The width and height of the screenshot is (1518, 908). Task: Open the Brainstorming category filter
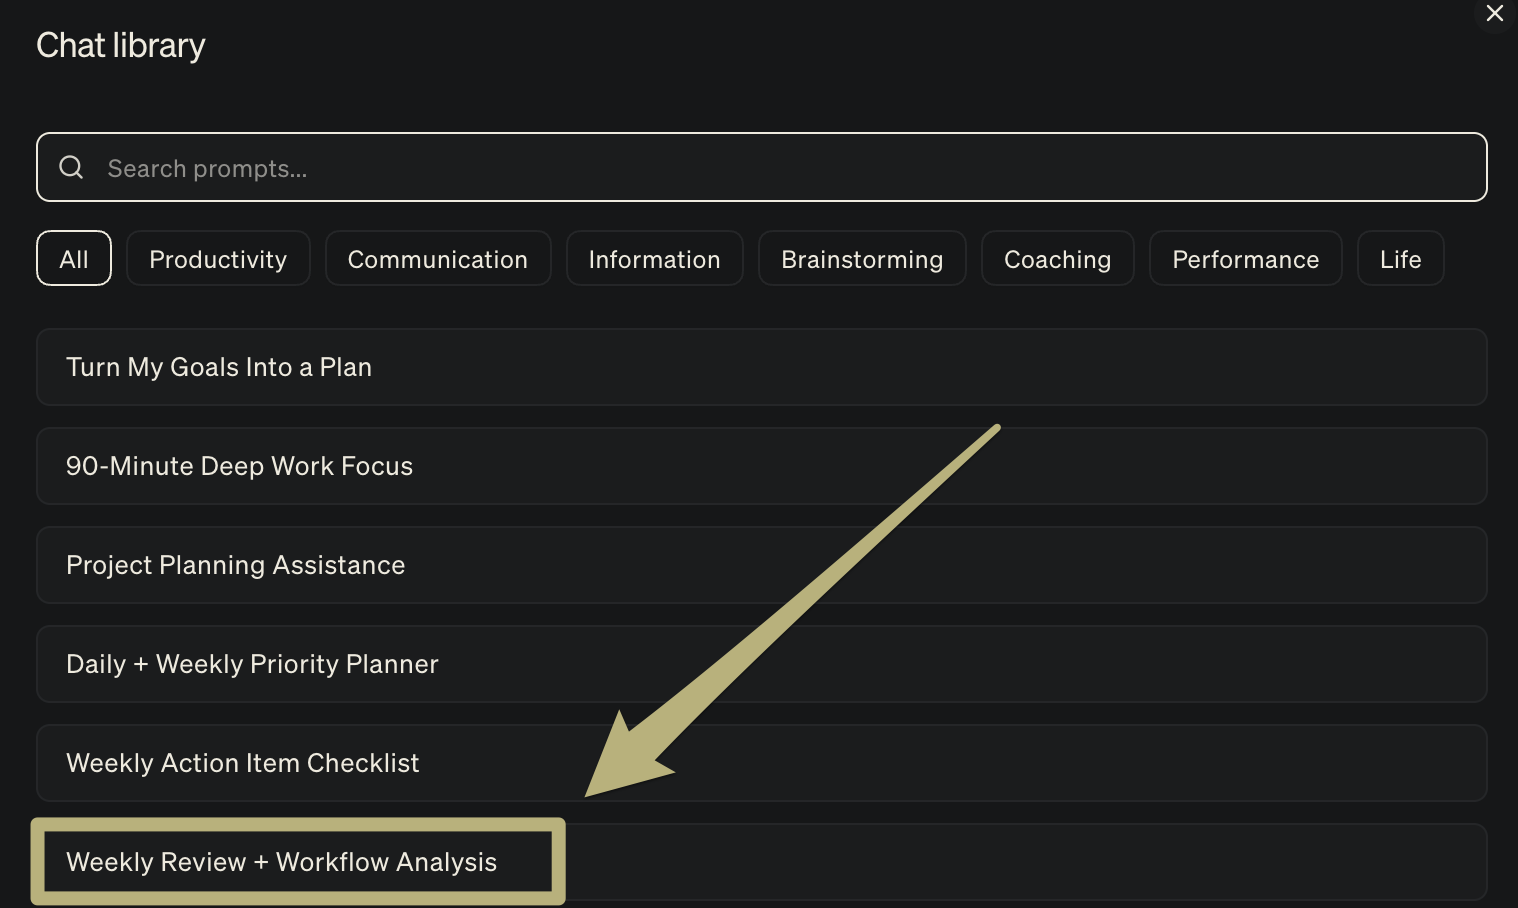(861, 259)
